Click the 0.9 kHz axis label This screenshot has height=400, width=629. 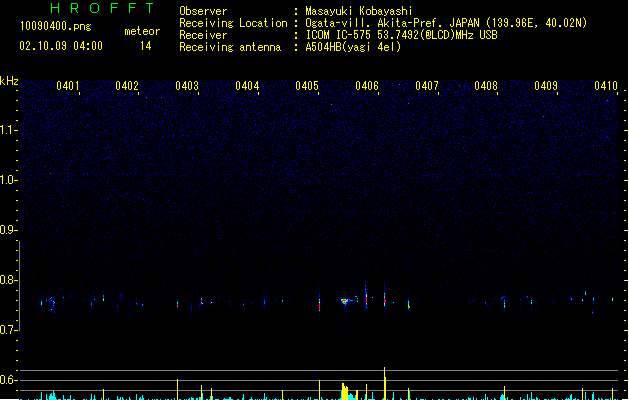click(8, 230)
